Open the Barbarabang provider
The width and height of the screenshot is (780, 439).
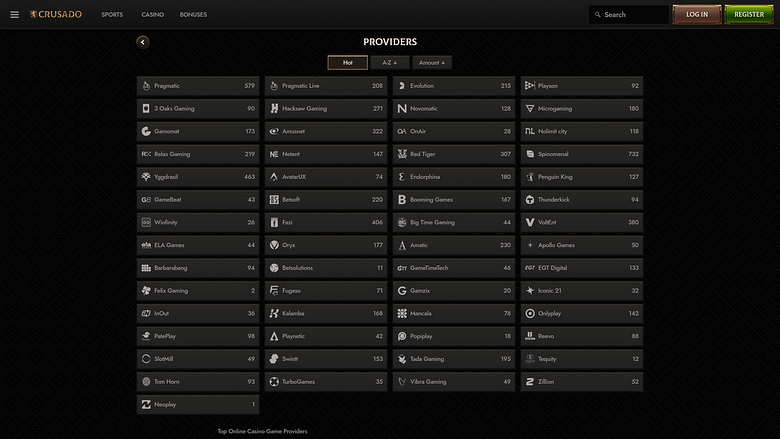pyautogui.click(x=198, y=268)
